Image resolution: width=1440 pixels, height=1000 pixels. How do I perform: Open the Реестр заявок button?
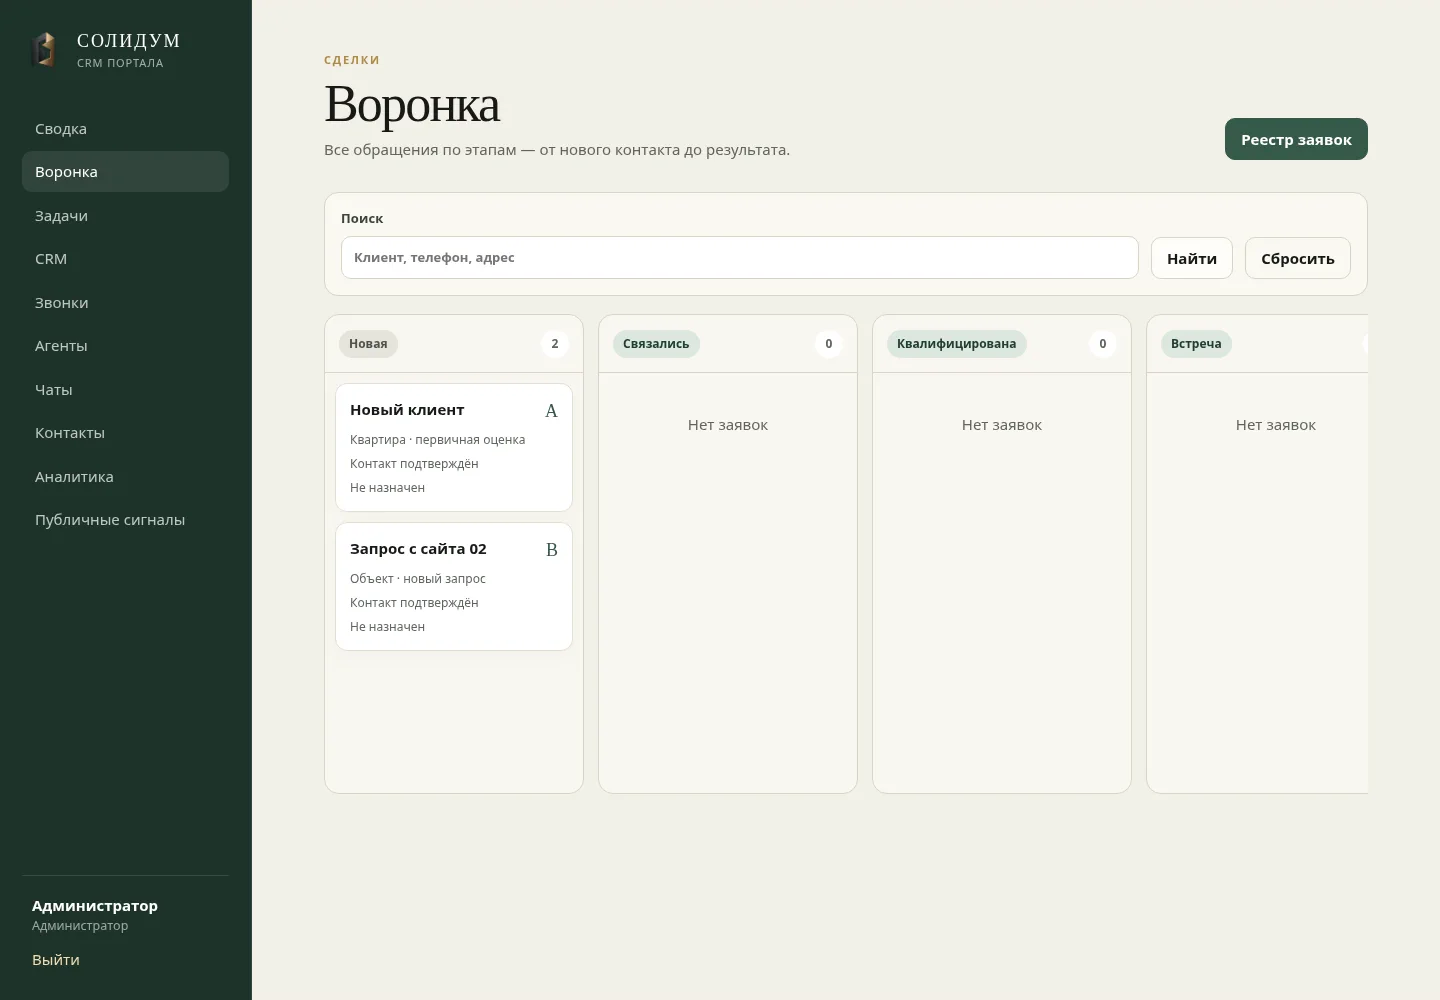tap(1296, 139)
